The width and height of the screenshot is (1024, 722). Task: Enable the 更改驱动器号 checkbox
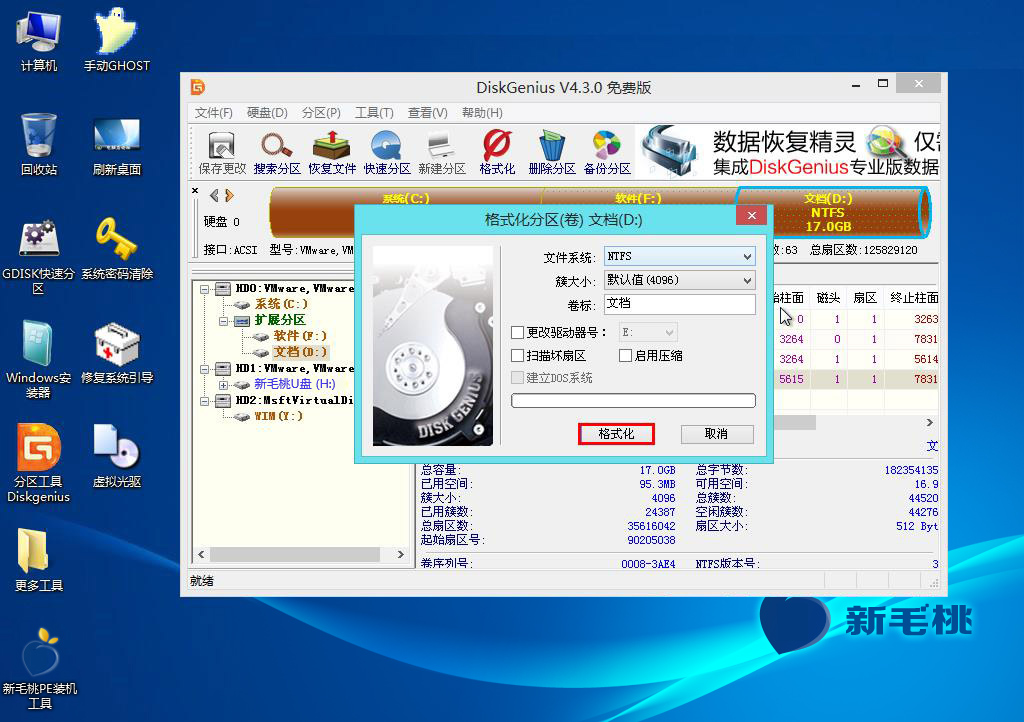tap(517, 333)
